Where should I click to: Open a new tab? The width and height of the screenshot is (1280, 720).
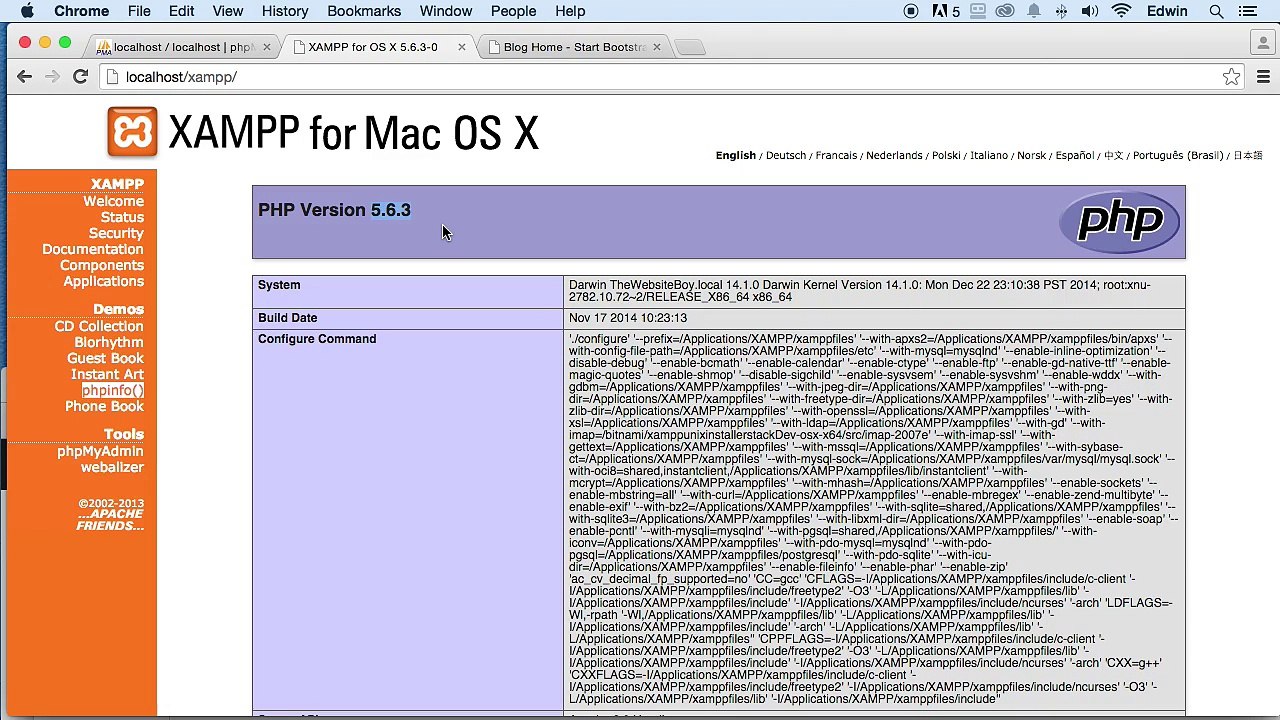[690, 47]
